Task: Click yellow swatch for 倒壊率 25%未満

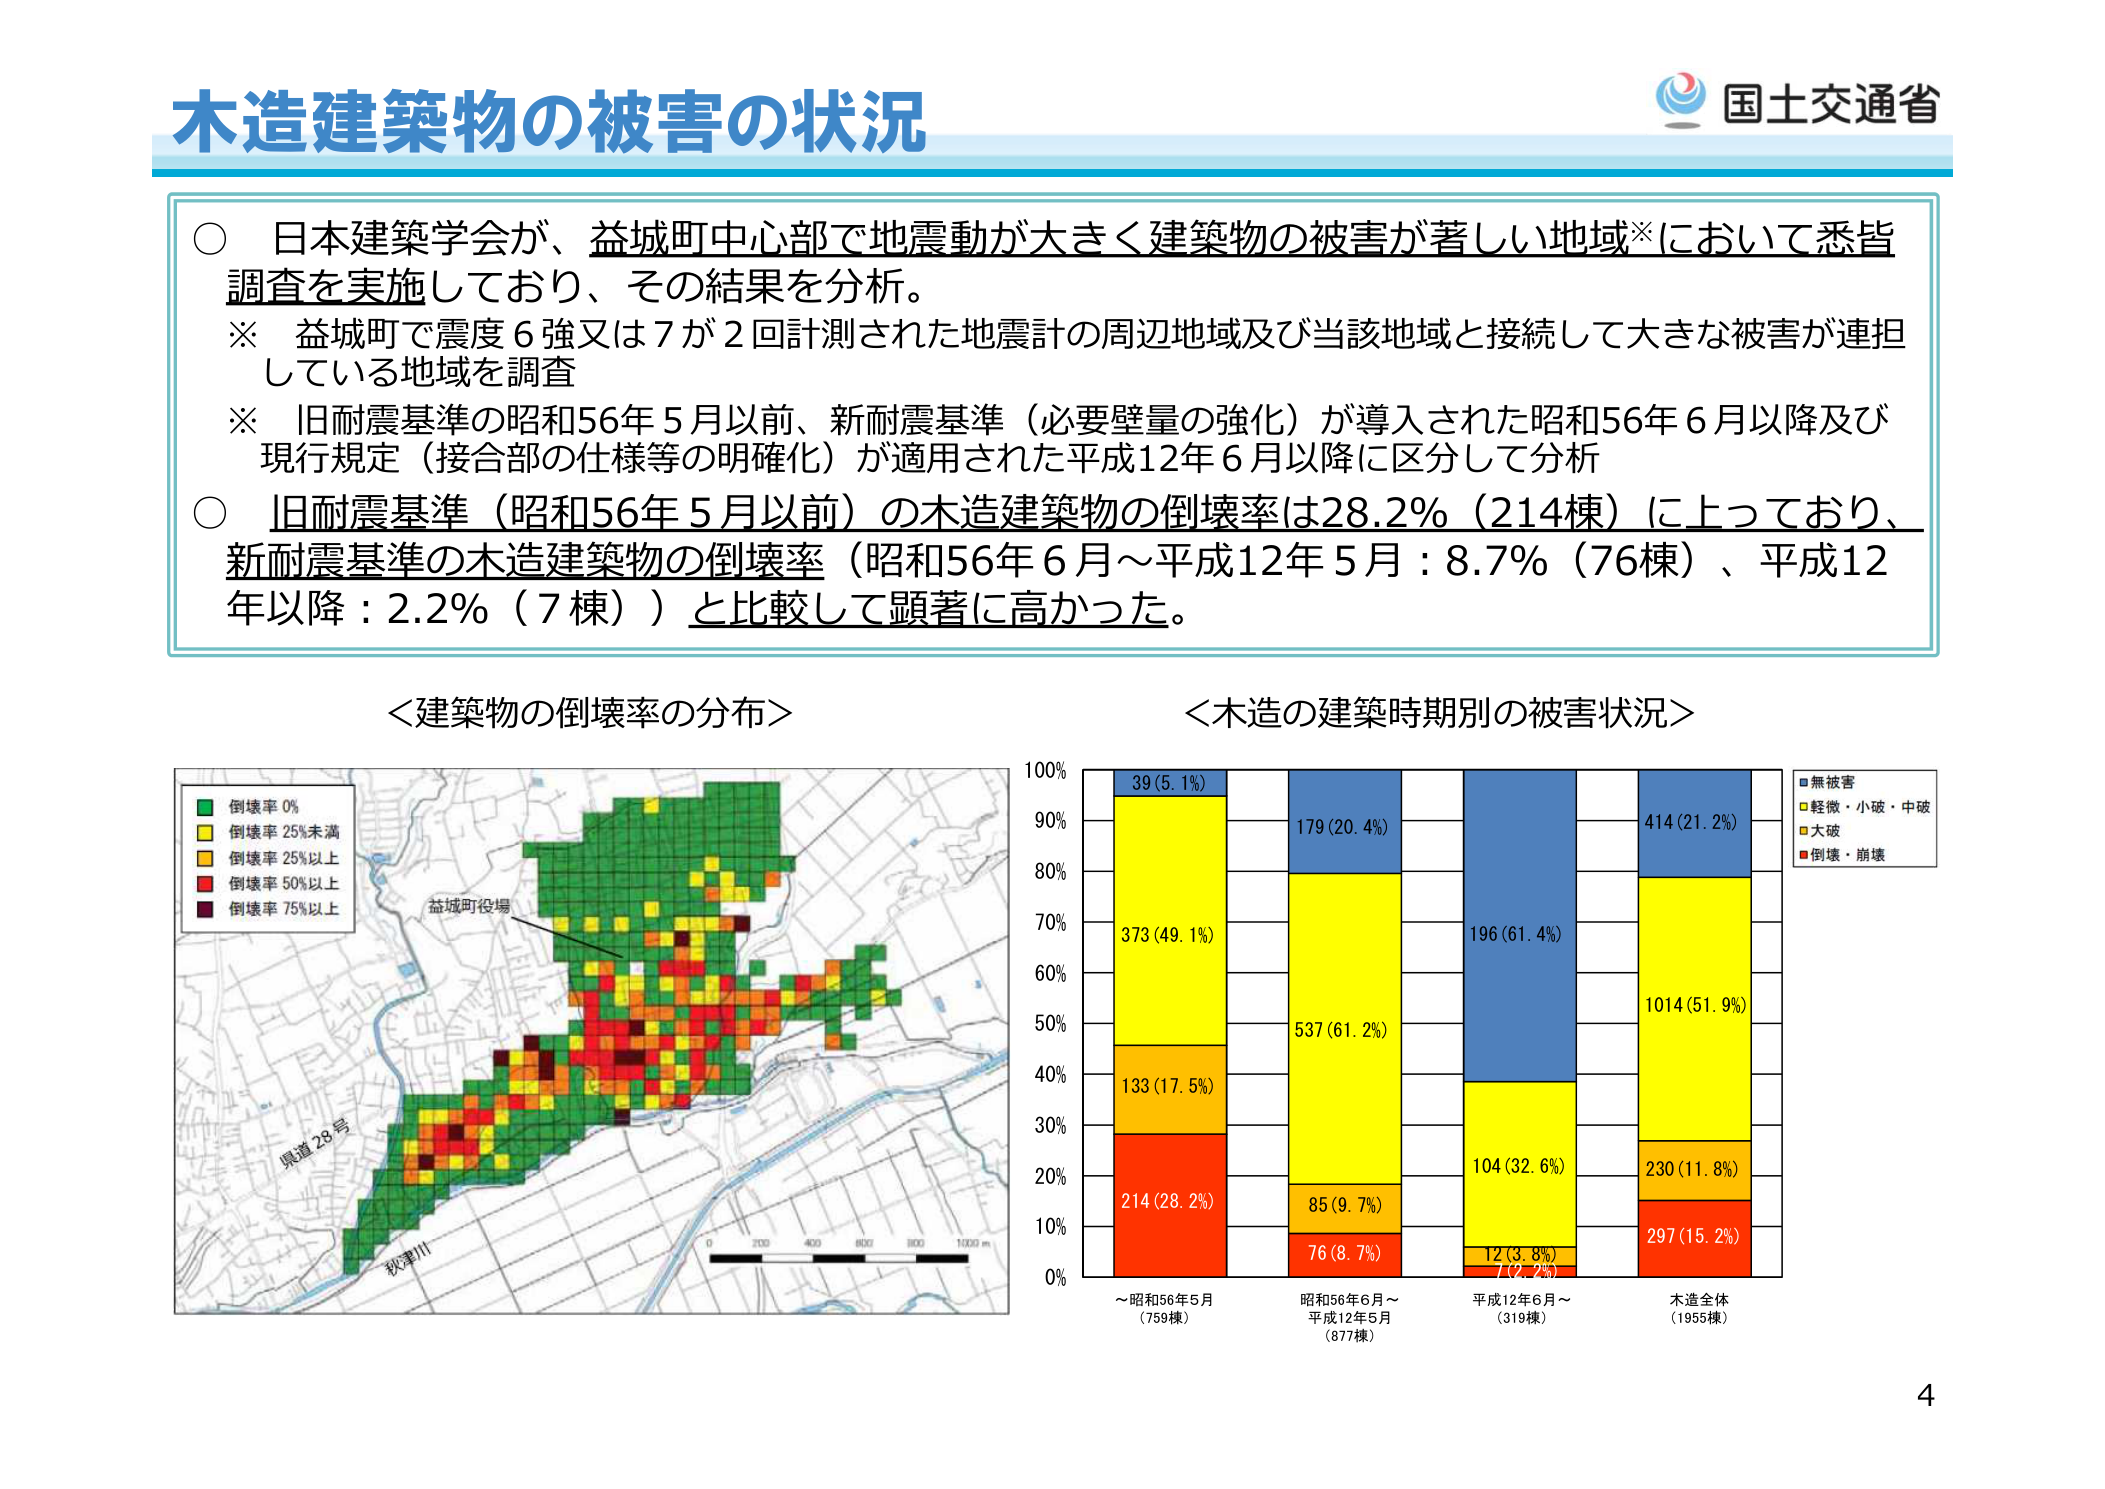Action: (205, 832)
